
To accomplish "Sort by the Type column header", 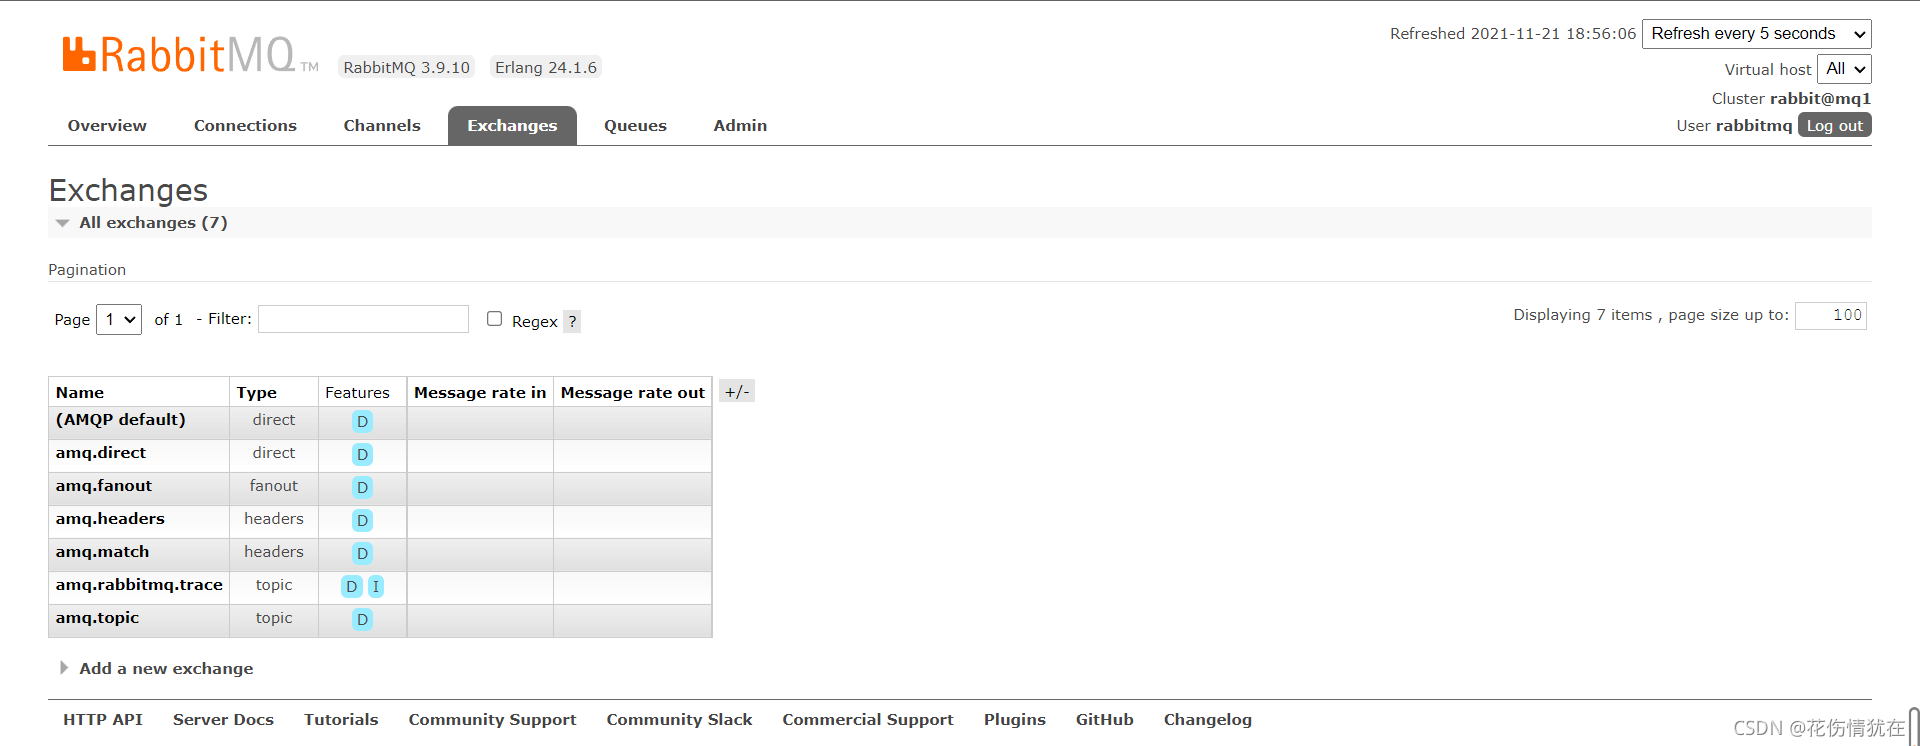I will 257,392.
